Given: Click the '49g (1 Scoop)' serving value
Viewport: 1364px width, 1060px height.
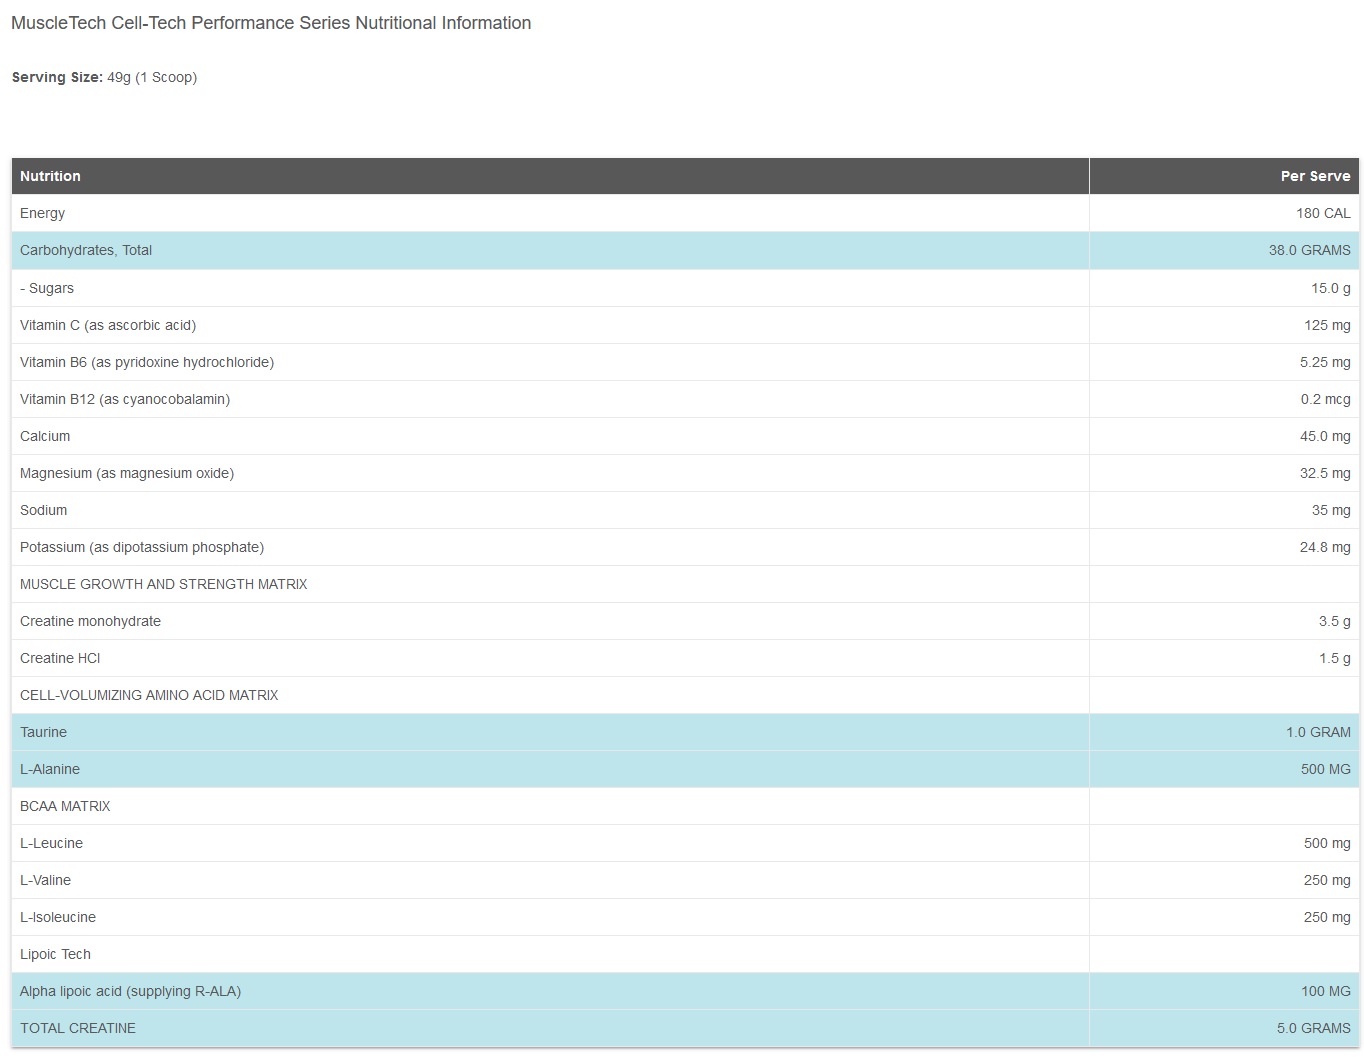Looking at the screenshot, I should point(152,77).
